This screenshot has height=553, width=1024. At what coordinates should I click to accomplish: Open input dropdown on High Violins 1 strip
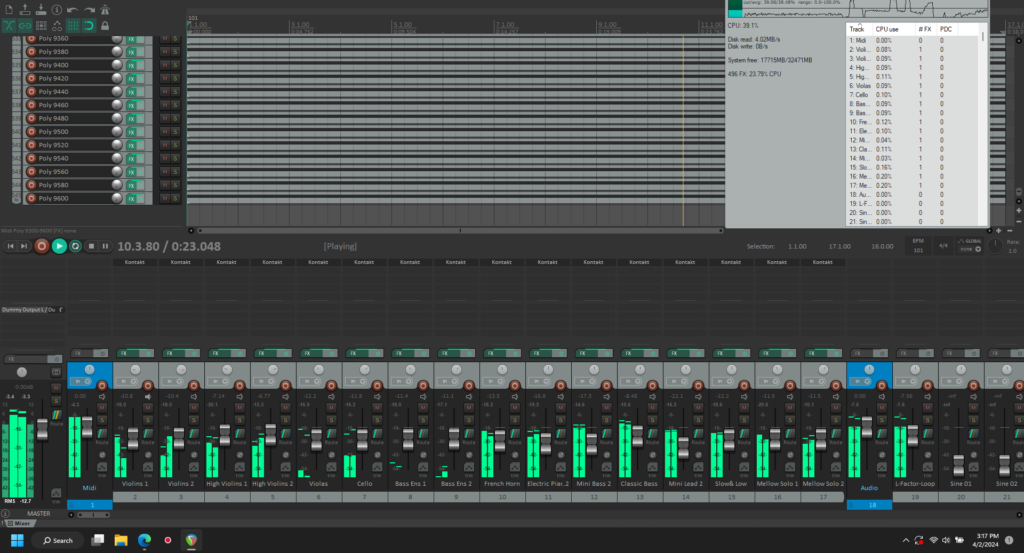(x=219, y=381)
